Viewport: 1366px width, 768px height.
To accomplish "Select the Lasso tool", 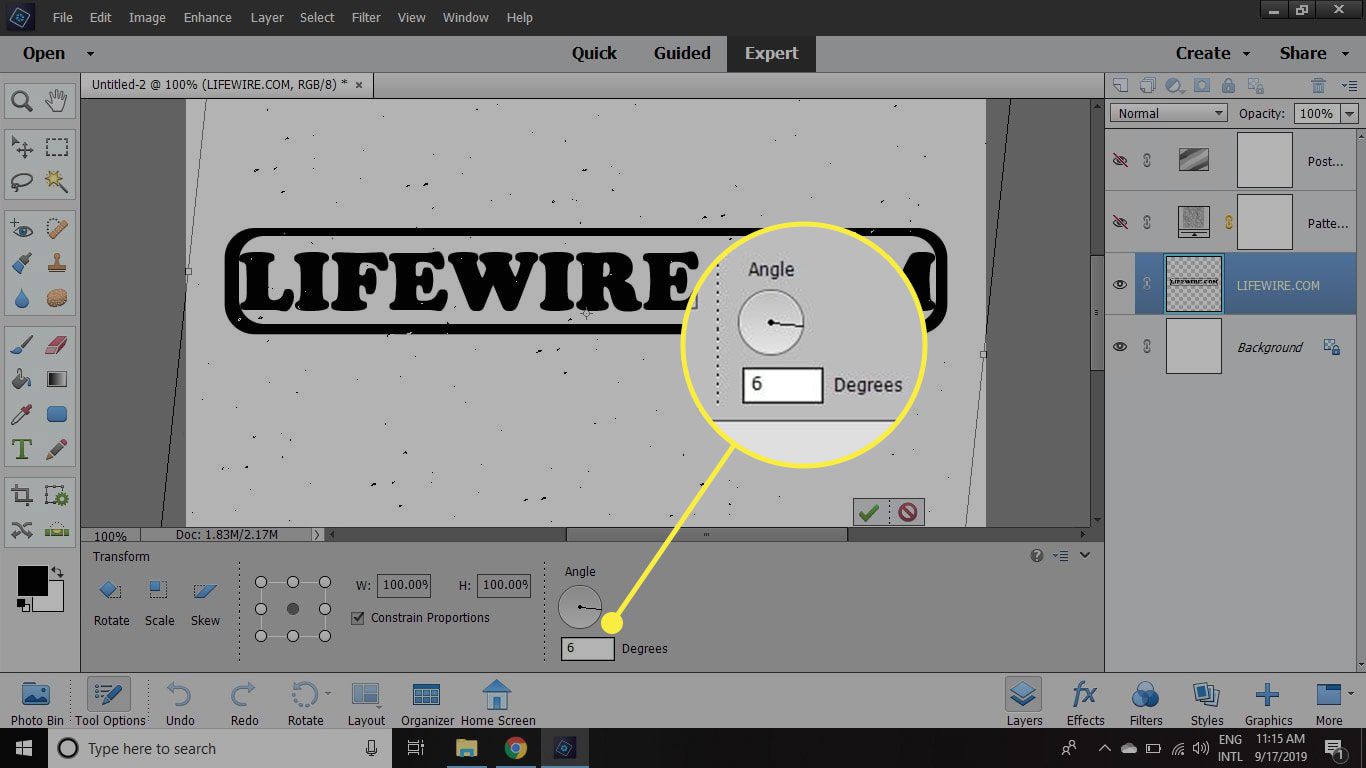I will [22, 182].
